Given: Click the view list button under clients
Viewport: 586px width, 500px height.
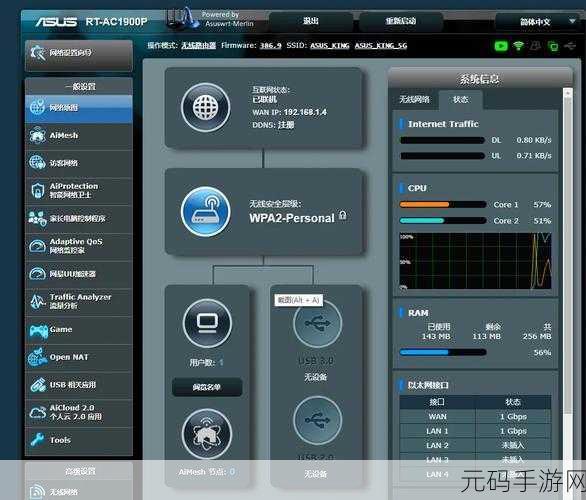Looking at the screenshot, I should [x=207, y=387].
